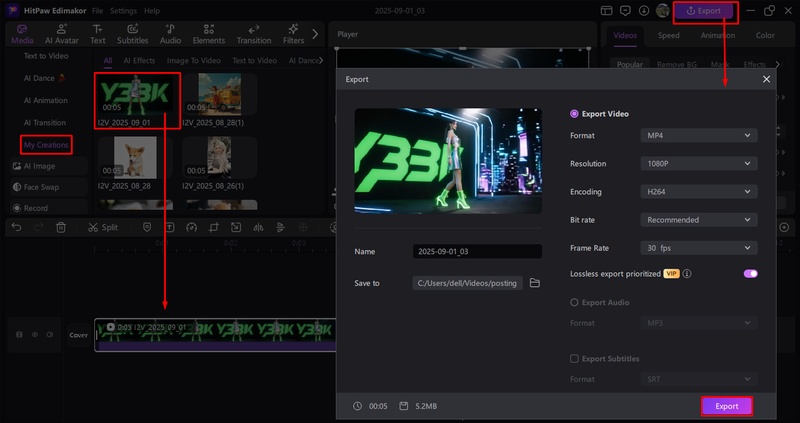Click the Export button in dialog footer

[x=727, y=406]
